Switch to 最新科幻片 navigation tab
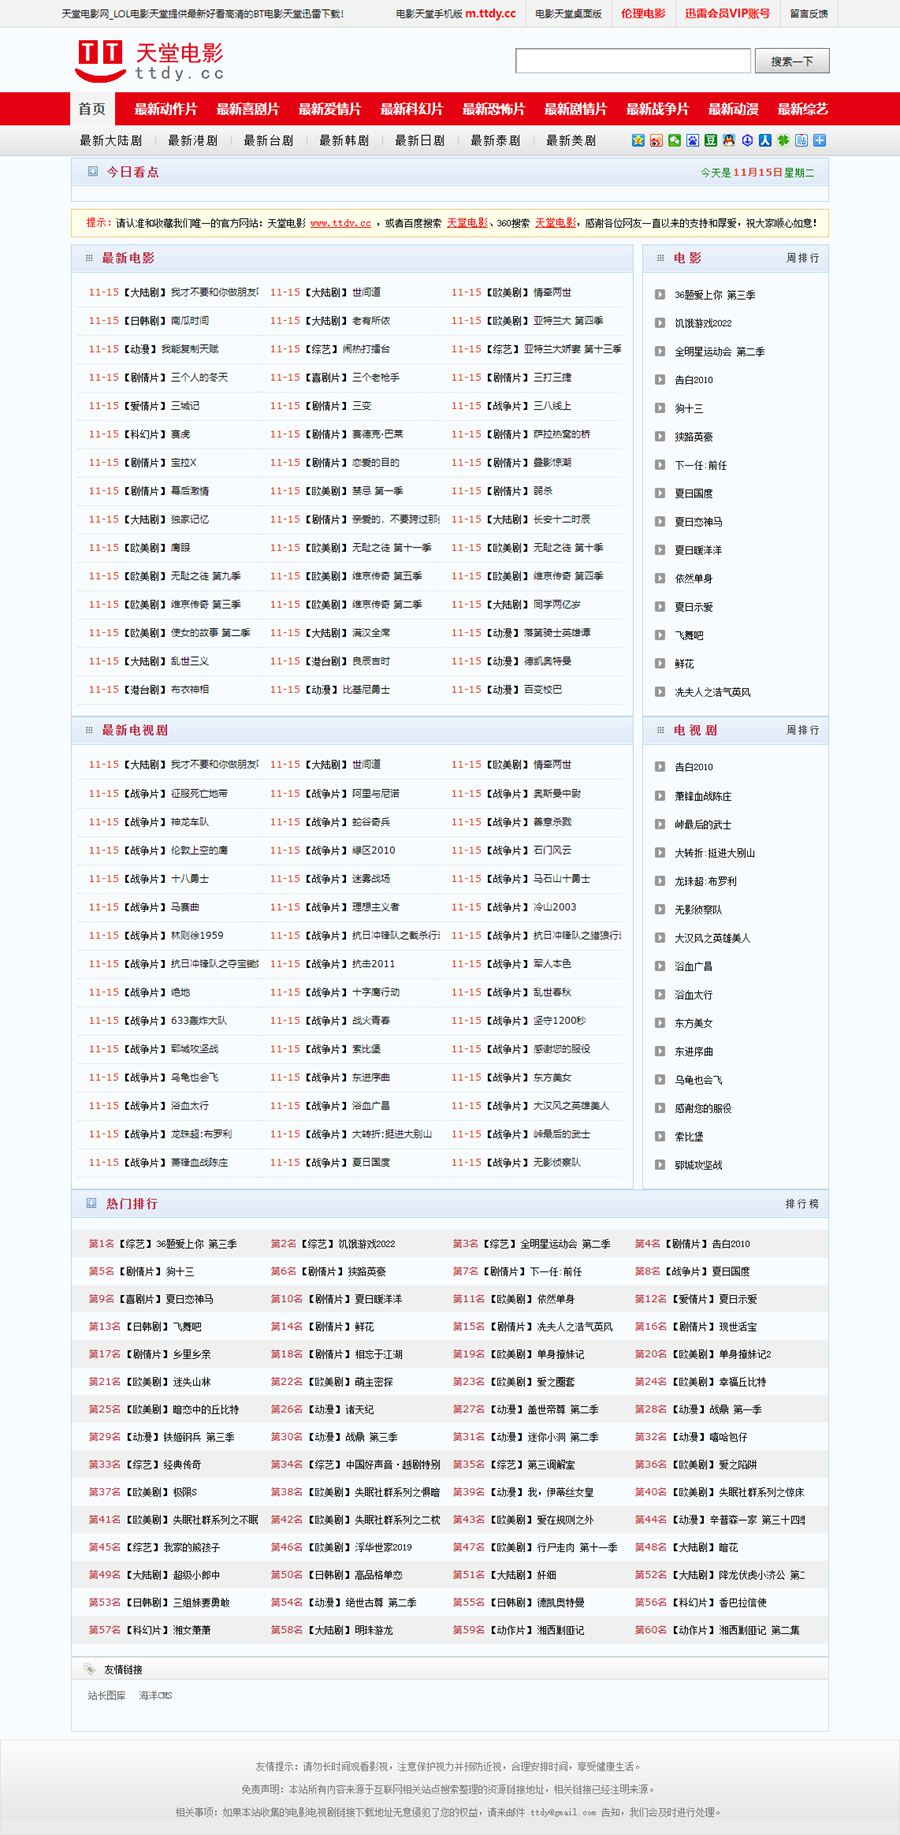Image resolution: width=900 pixels, height=1835 pixels. [x=411, y=109]
